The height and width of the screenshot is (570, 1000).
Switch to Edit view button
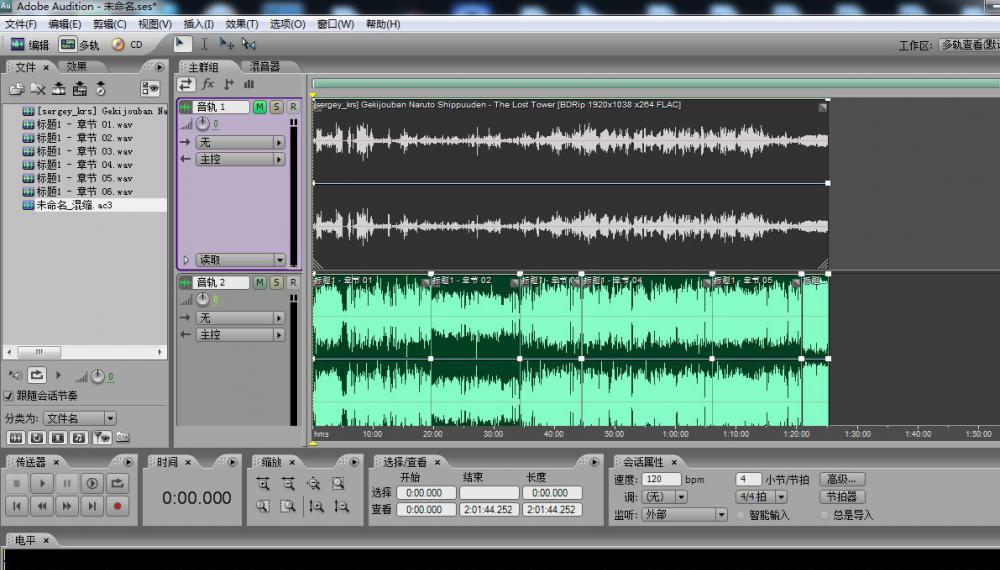tap(30, 45)
